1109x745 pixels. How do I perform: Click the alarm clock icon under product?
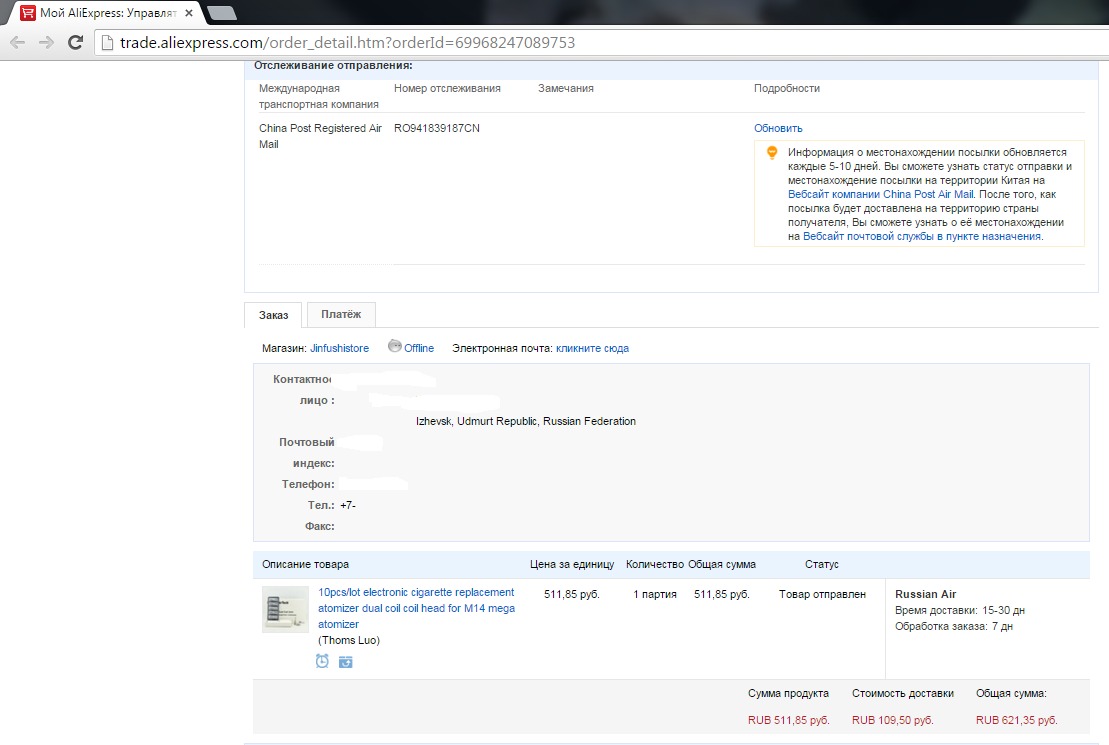point(322,661)
